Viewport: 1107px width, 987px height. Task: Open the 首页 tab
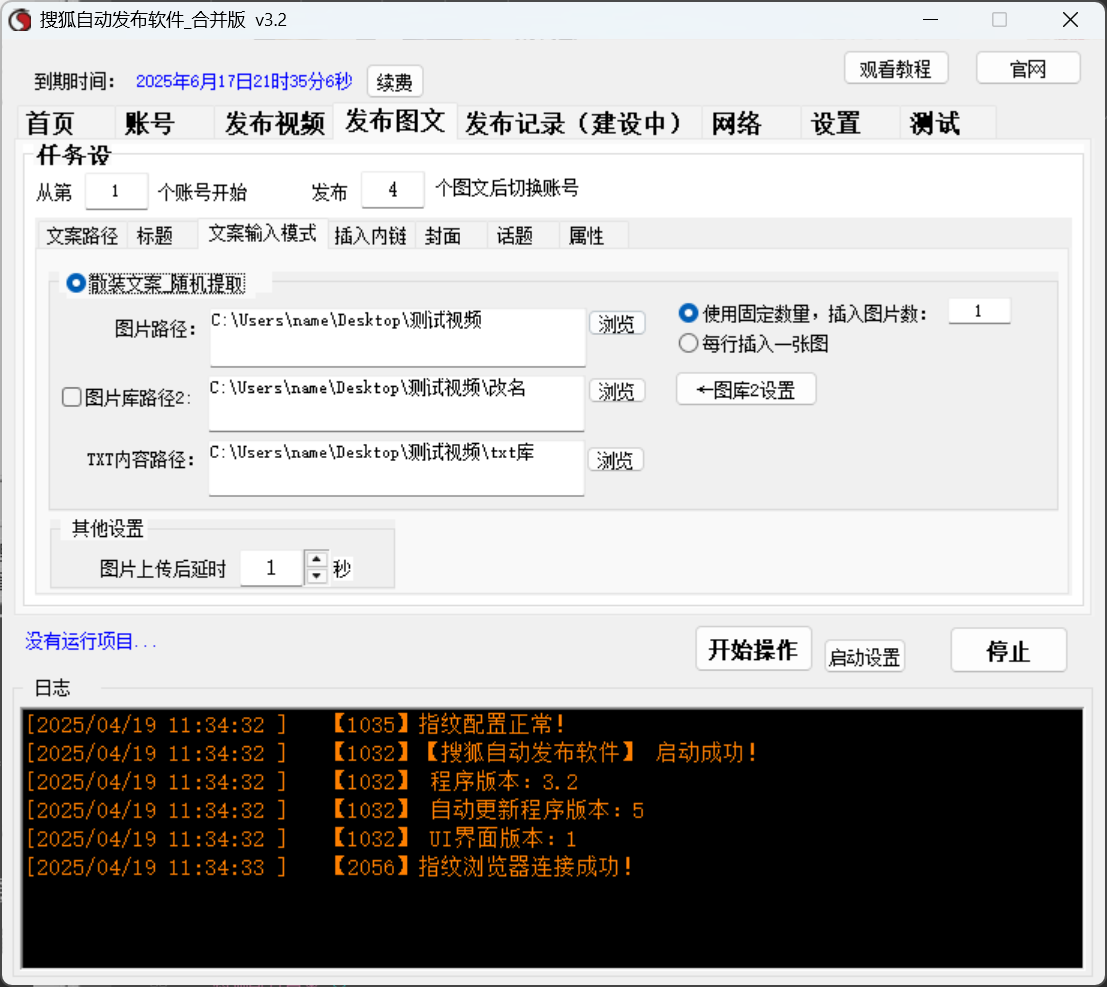coord(65,123)
